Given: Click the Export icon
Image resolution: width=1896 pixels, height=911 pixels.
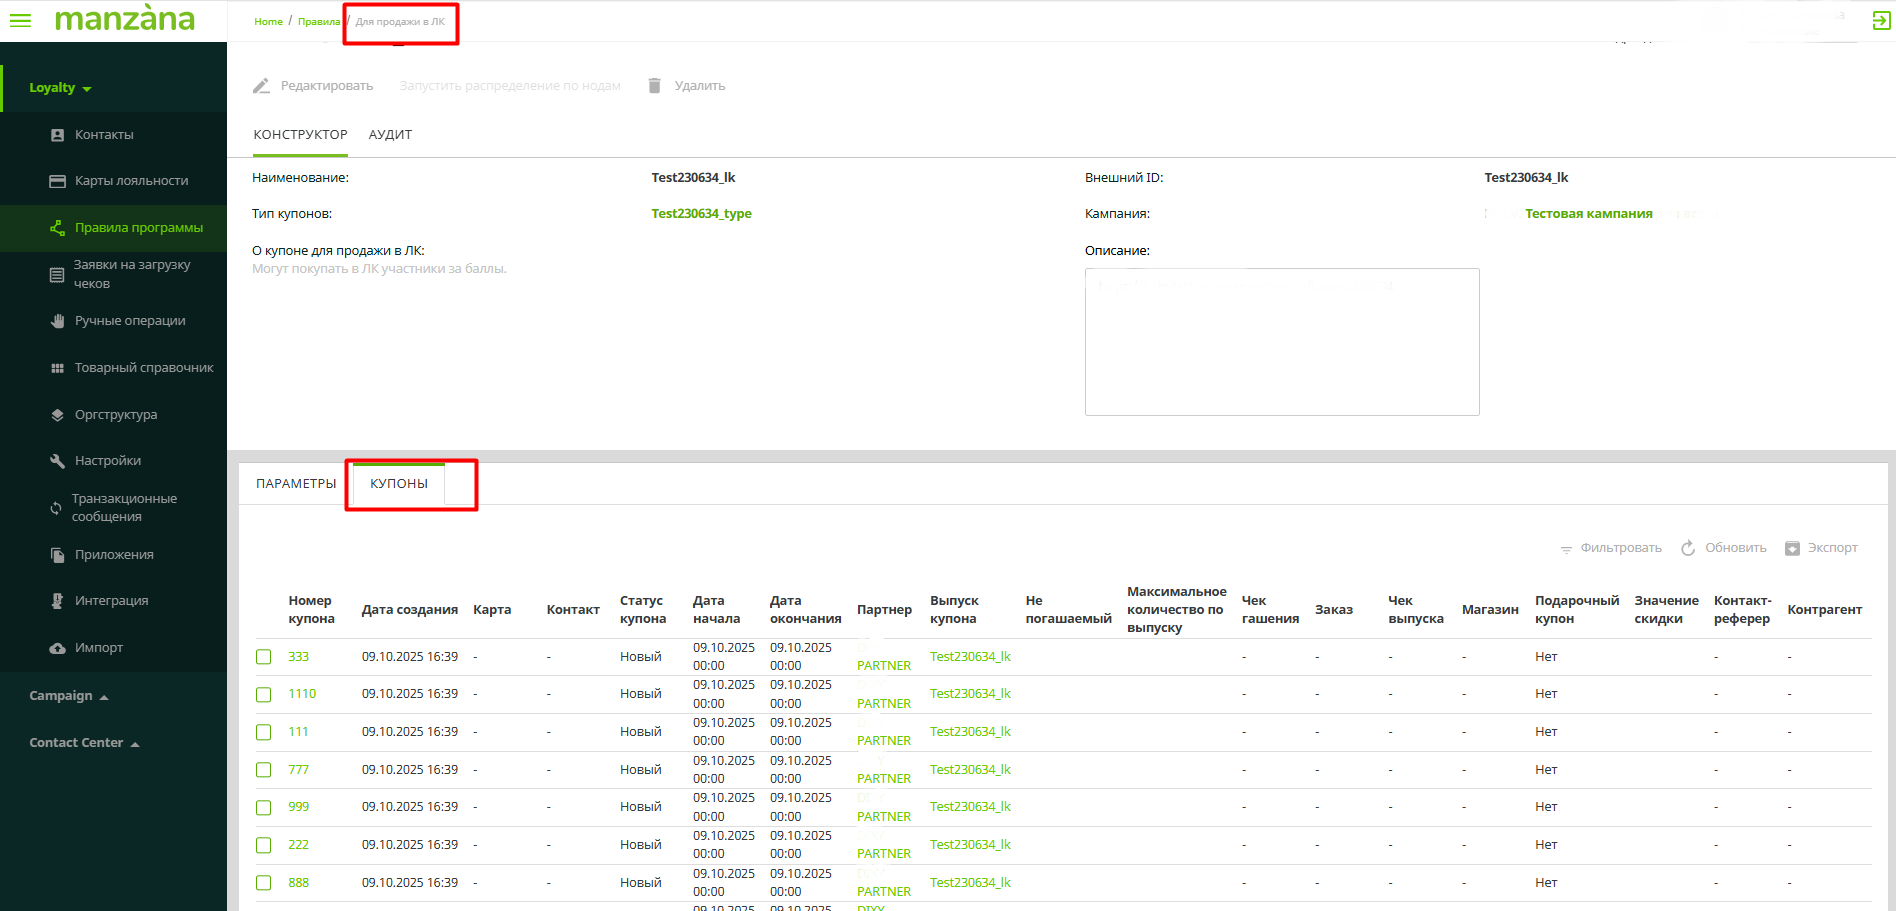Looking at the screenshot, I should tap(1792, 548).
